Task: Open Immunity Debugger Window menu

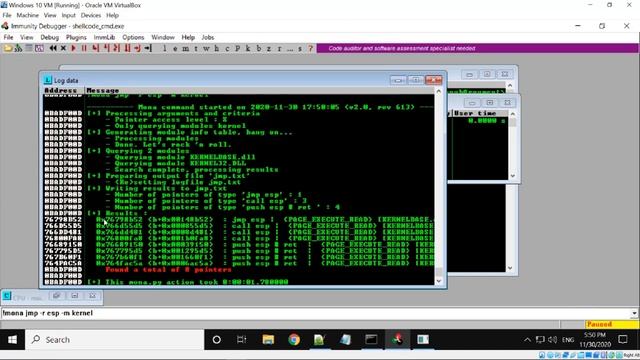Action: pos(163,37)
